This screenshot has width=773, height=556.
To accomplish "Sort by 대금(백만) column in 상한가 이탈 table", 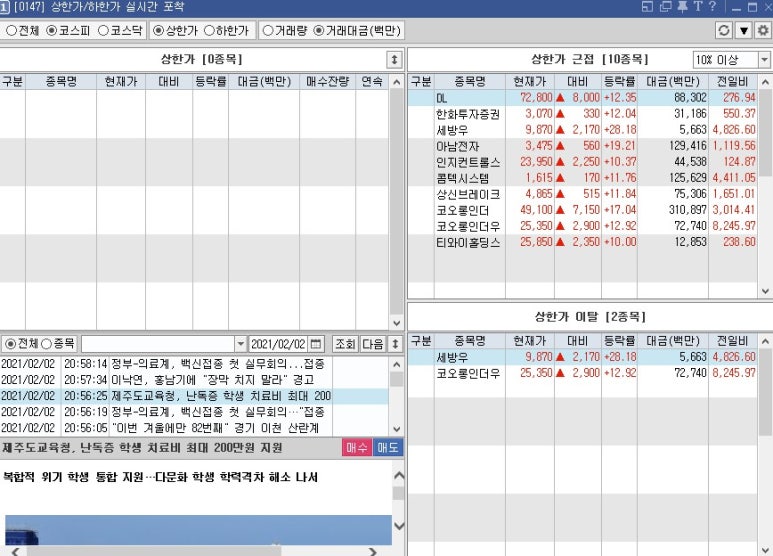I will click(x=672, y=341).
